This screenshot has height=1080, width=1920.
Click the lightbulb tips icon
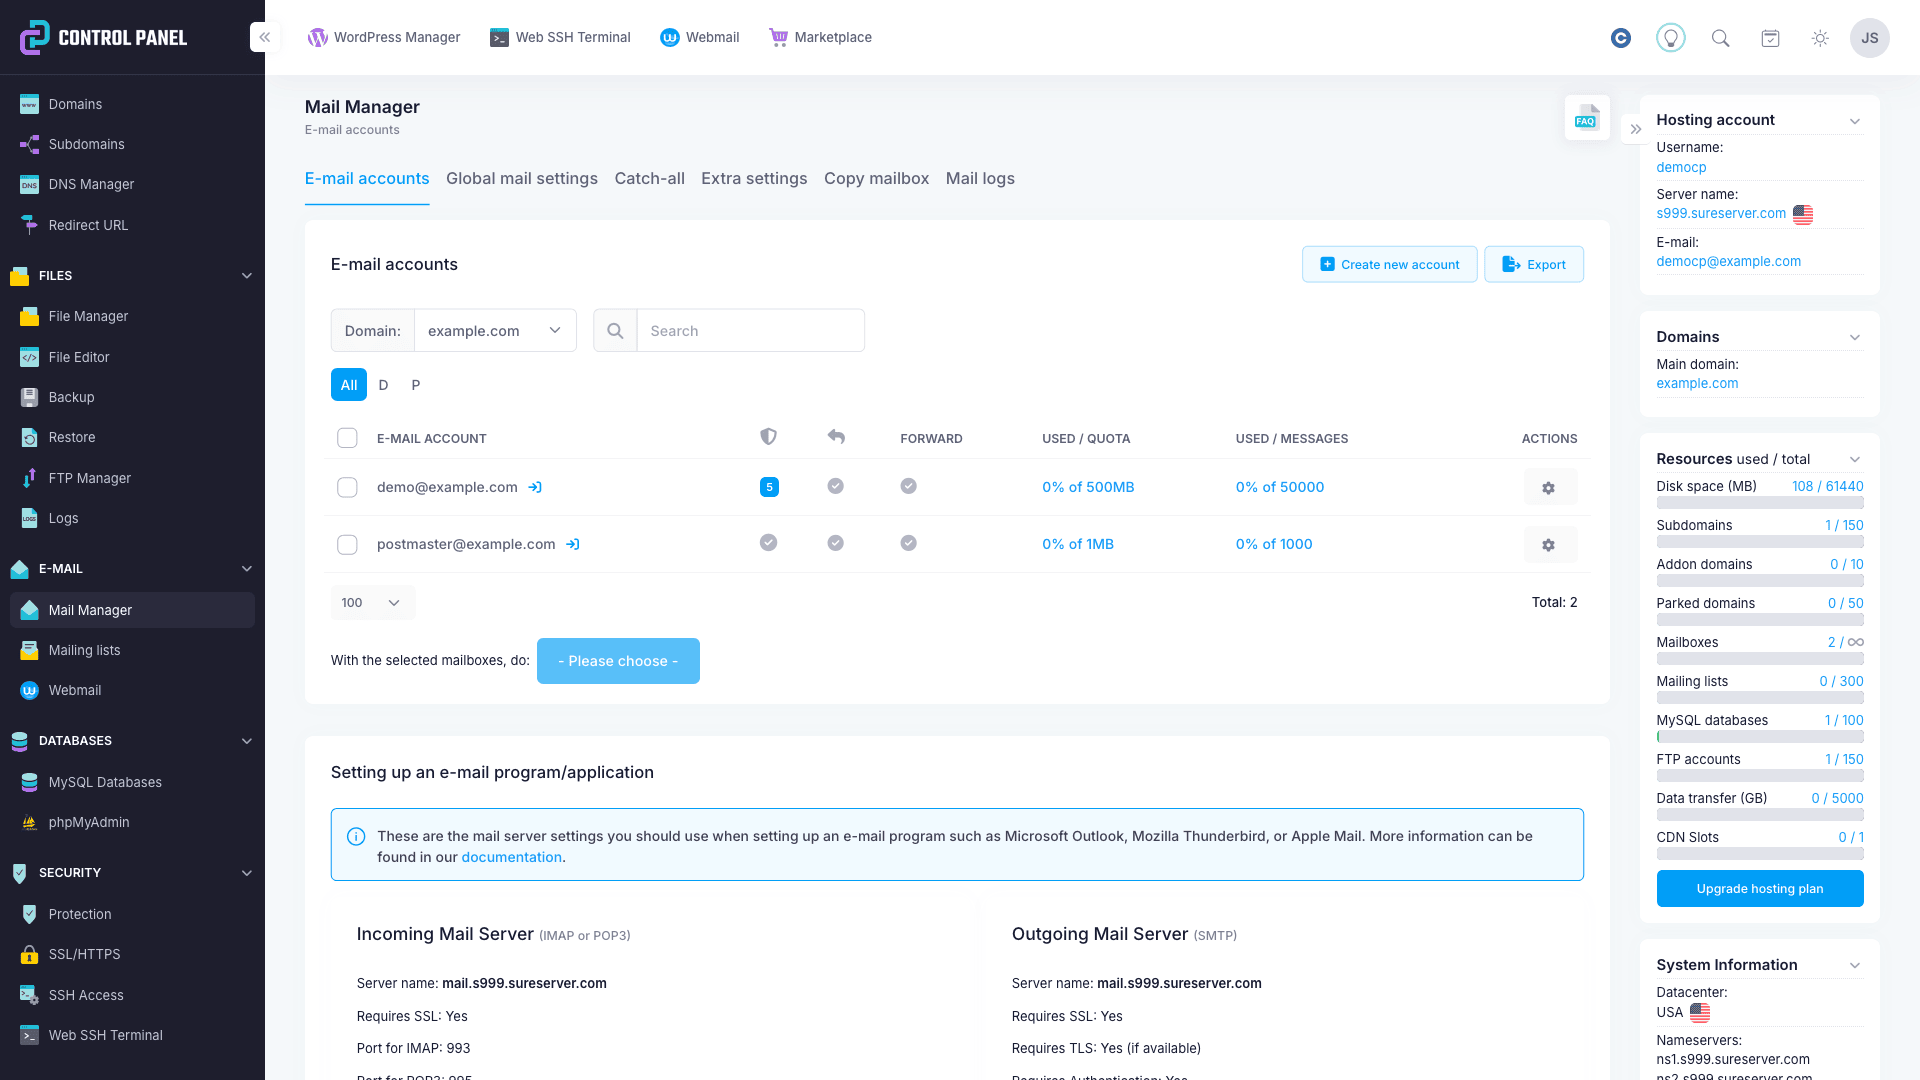click(x=1670, y=38)
